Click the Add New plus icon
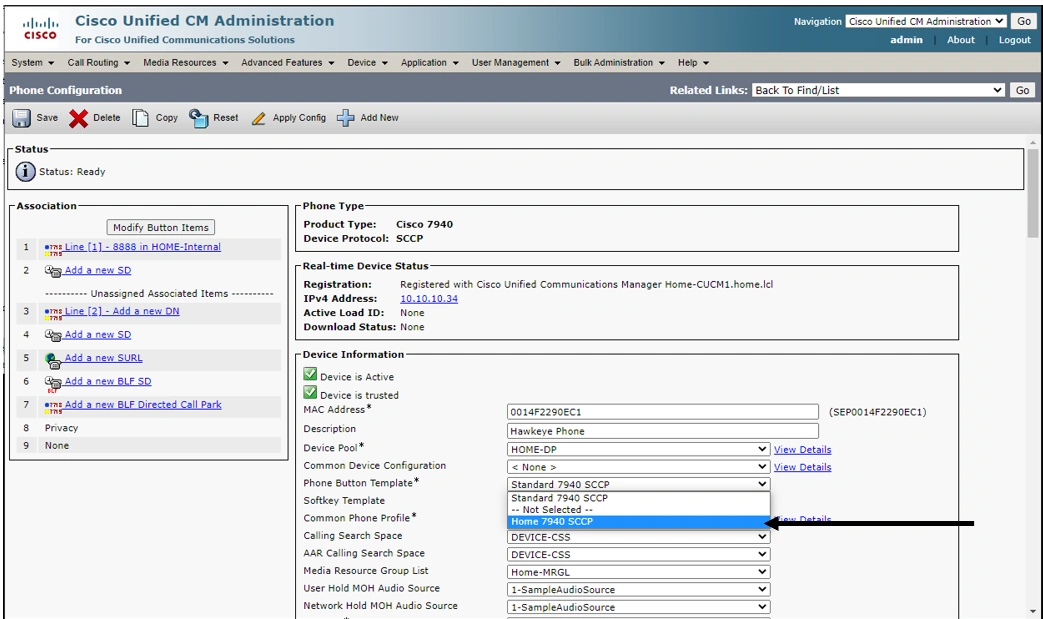Image resolution: width=1043 pixels, height=619 pixels. [345, 118]
